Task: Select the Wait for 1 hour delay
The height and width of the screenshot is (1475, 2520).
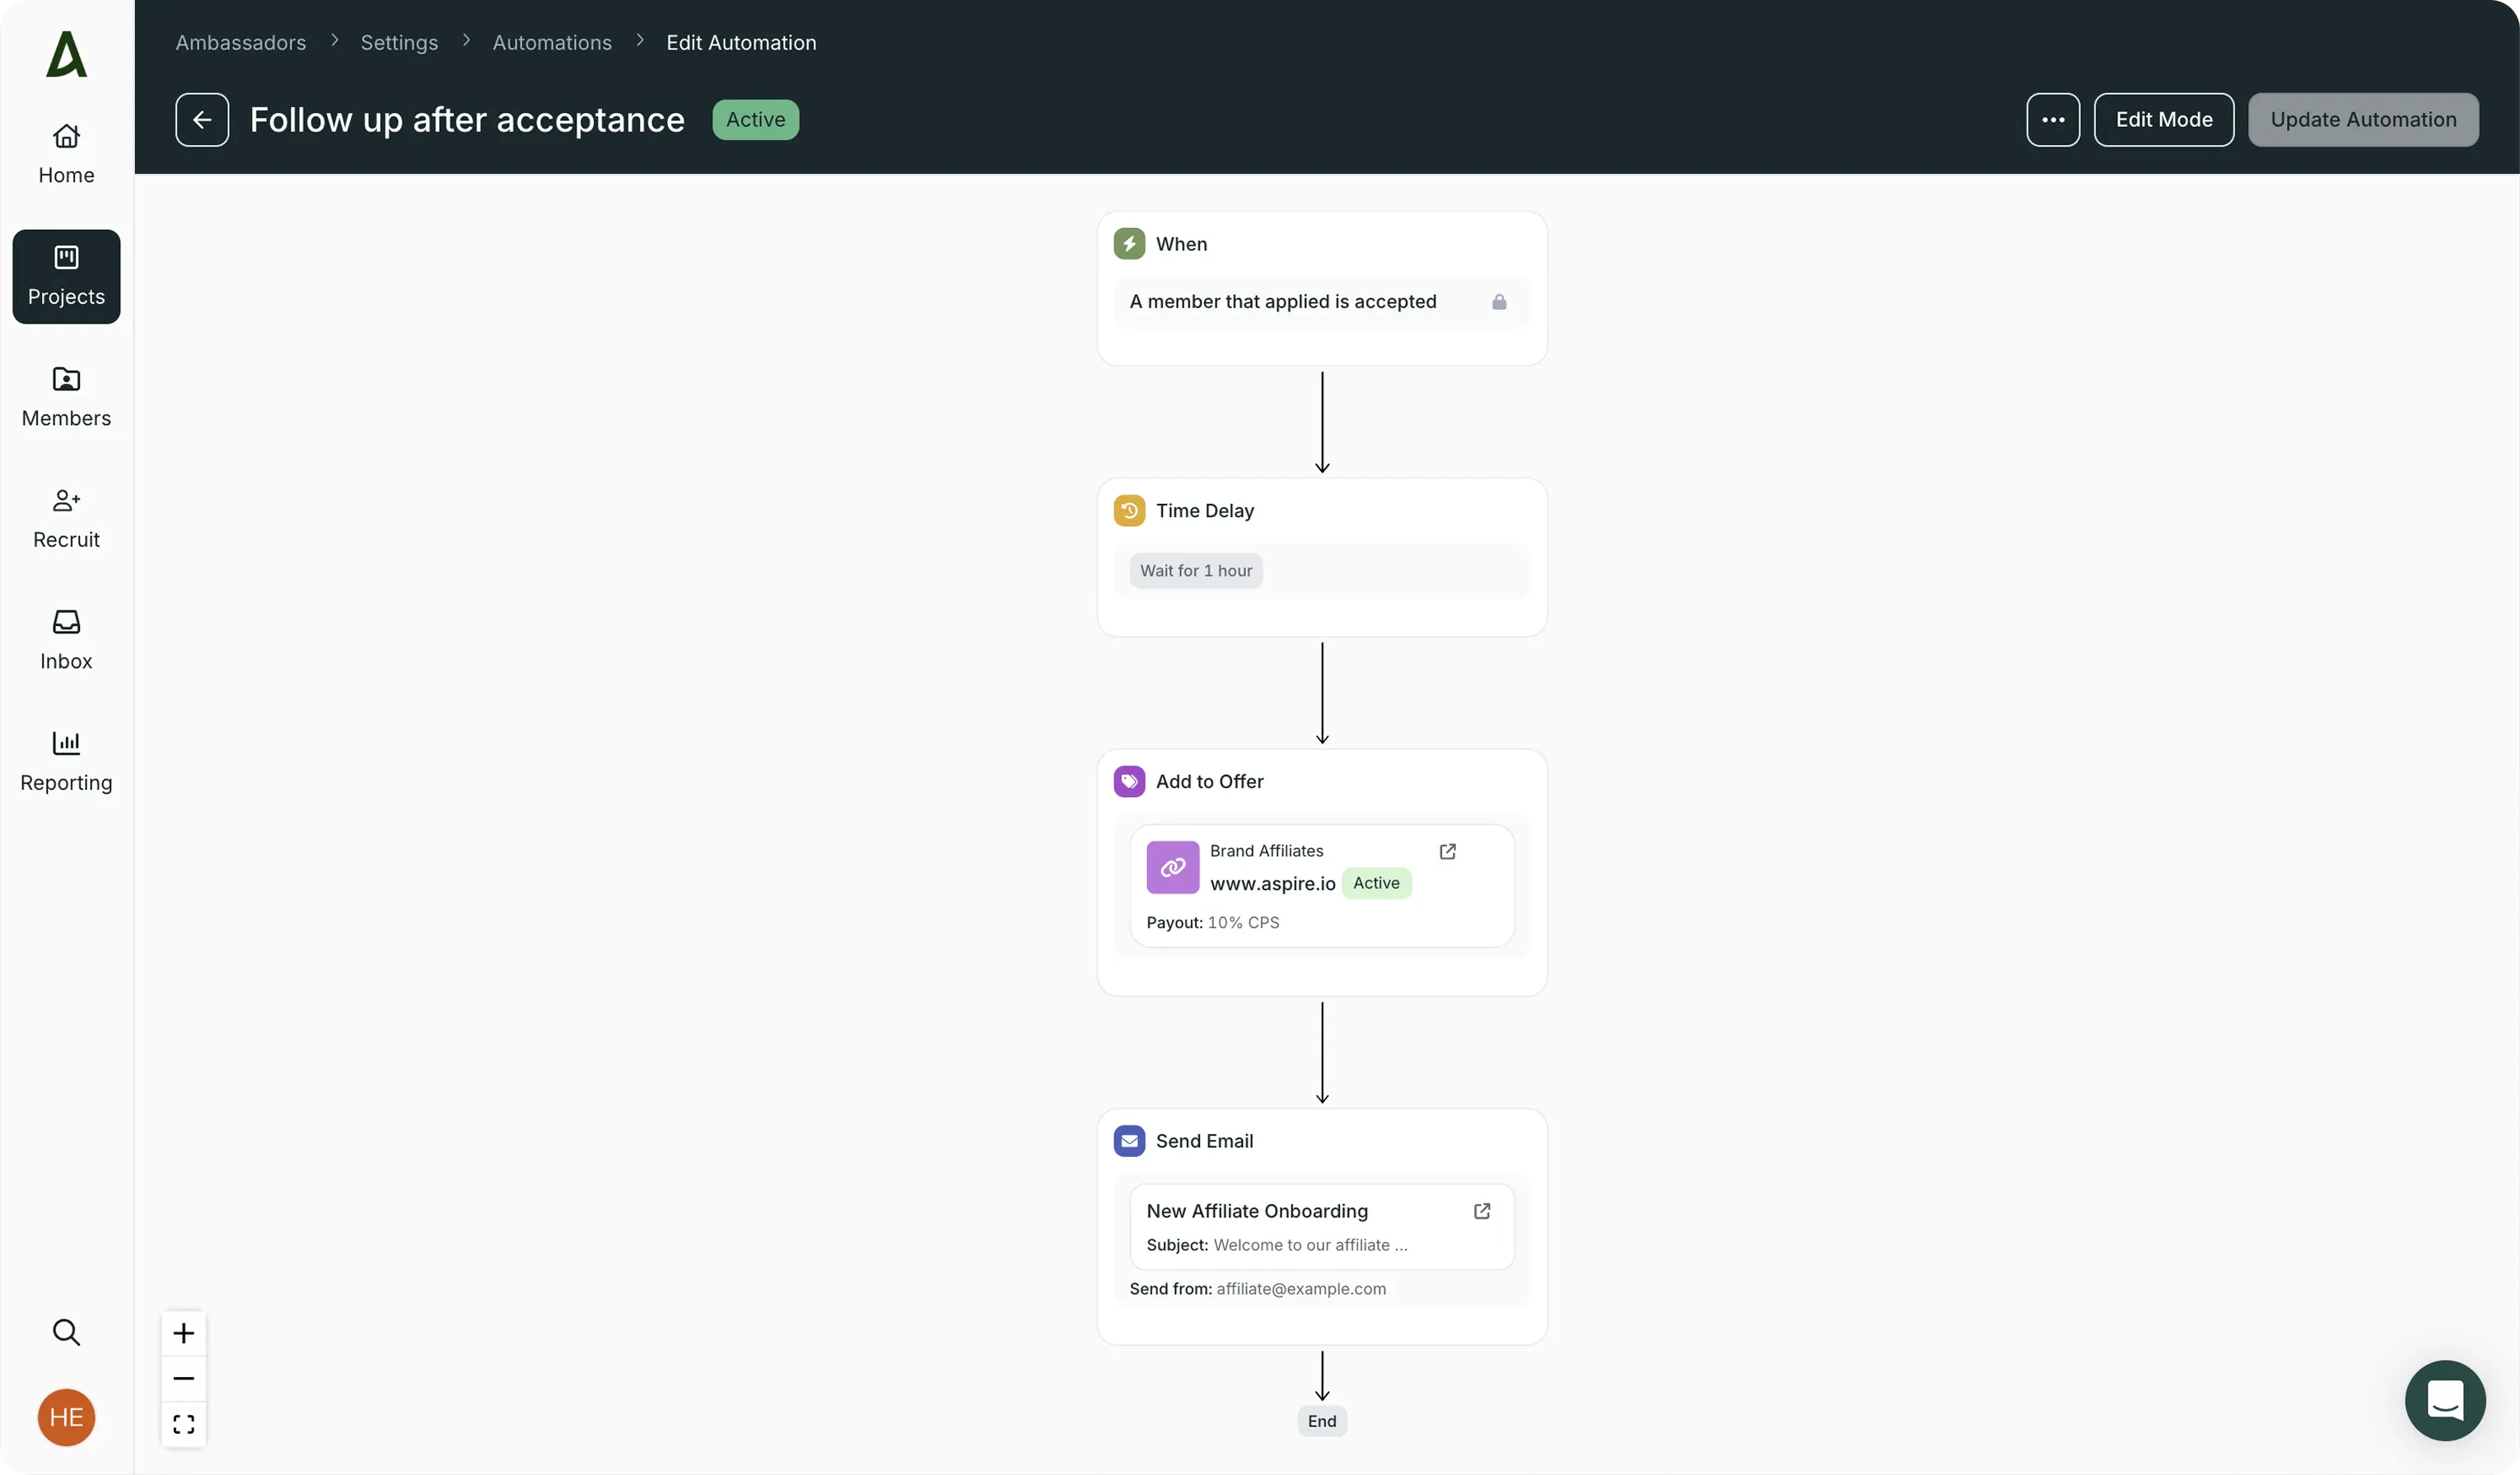Action: point(1196,571)
